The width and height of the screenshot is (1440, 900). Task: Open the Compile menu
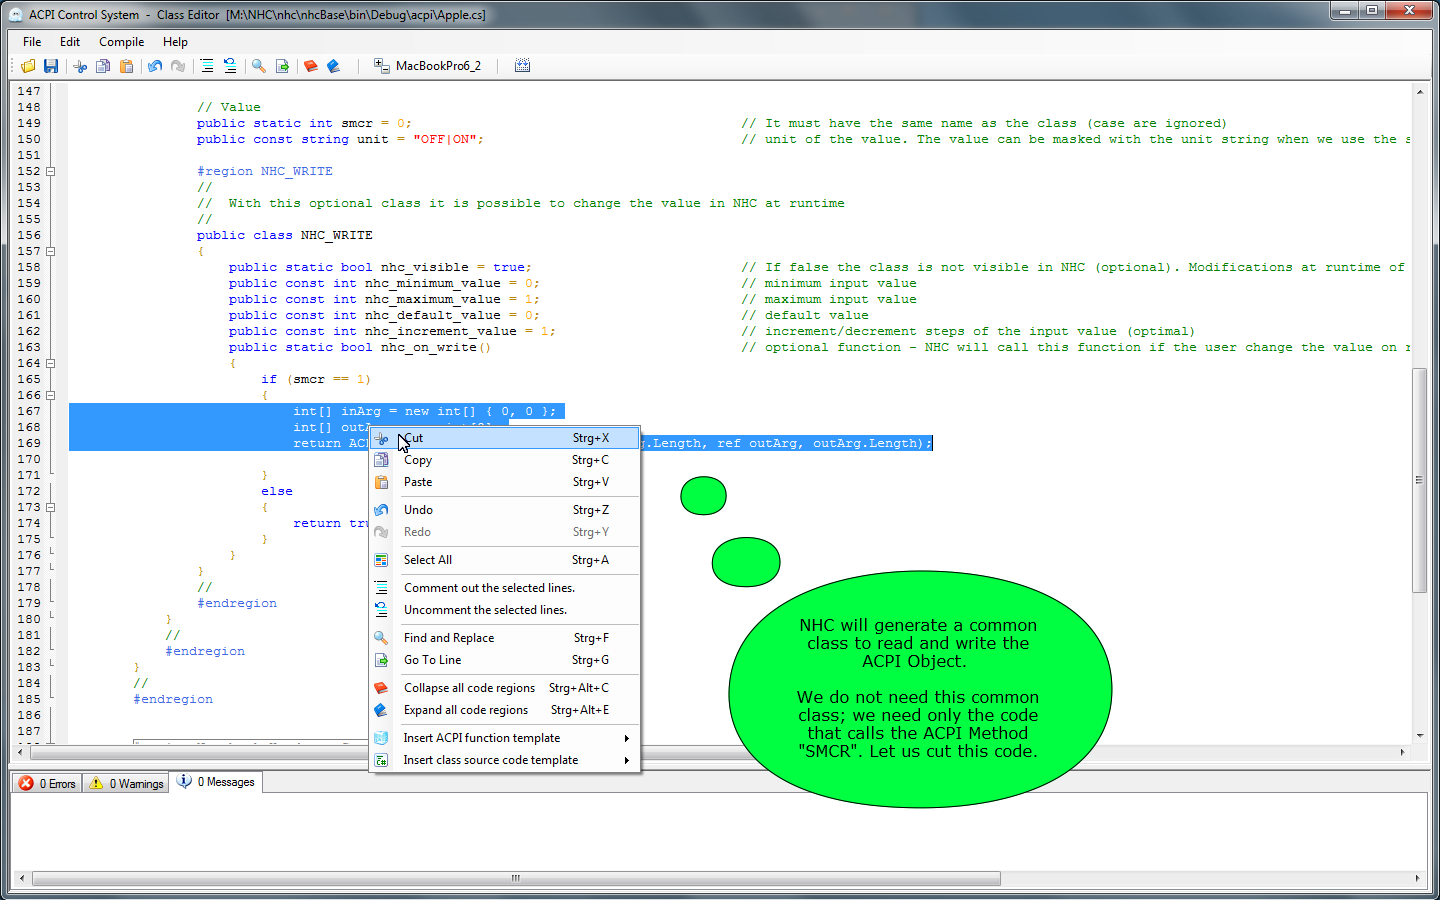[121, 42]
